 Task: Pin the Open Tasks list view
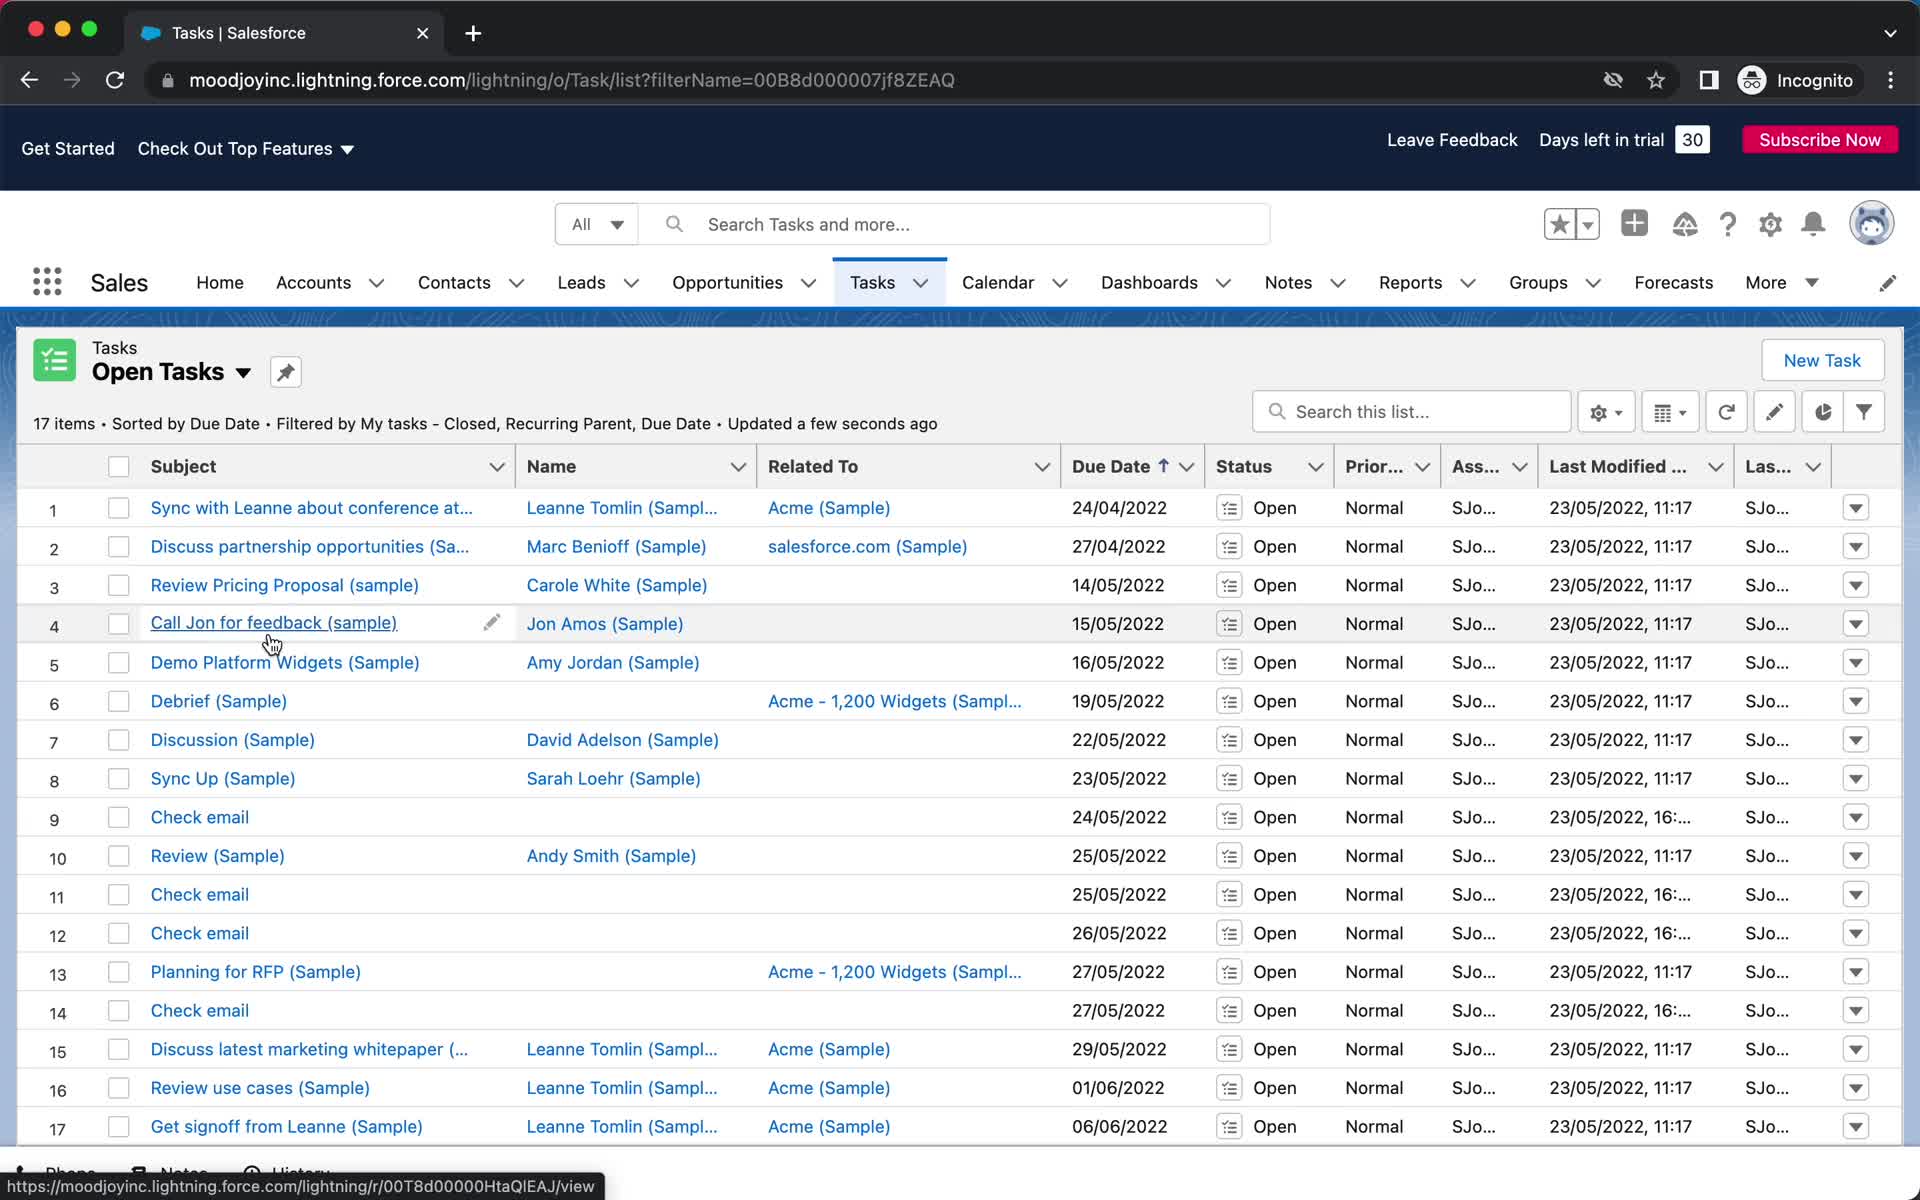286,372
